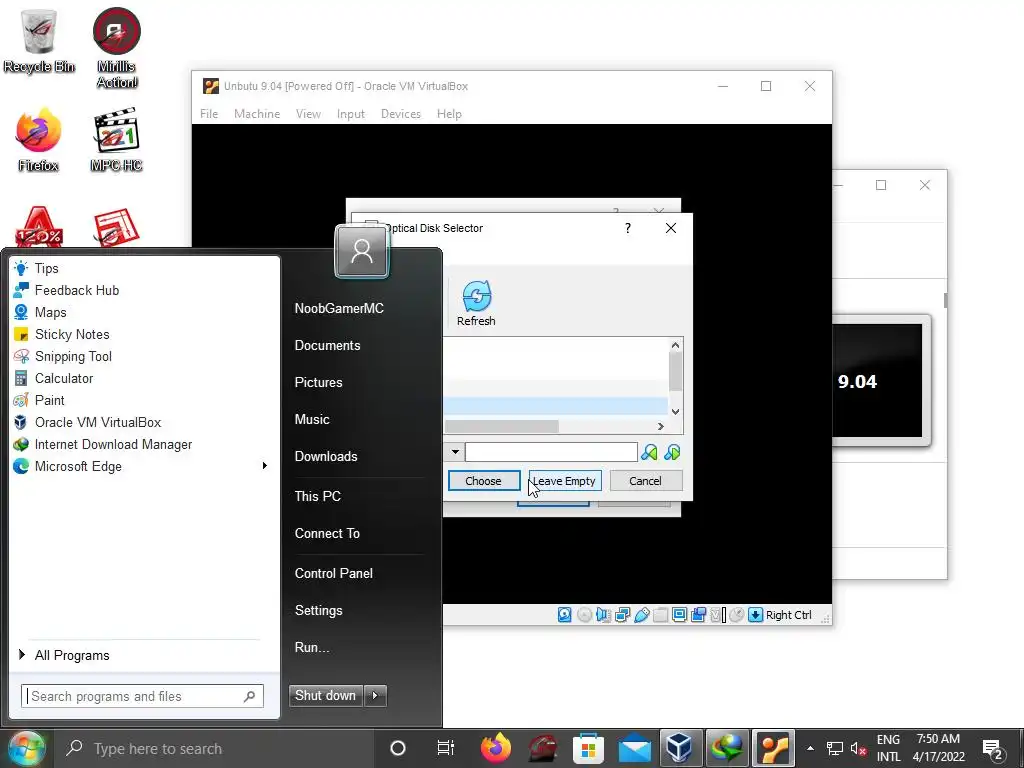The width and height of the screenshot is (1024, 768).
Task: Click Cancel in Optical Disk Selector
Action: [645, 481]
